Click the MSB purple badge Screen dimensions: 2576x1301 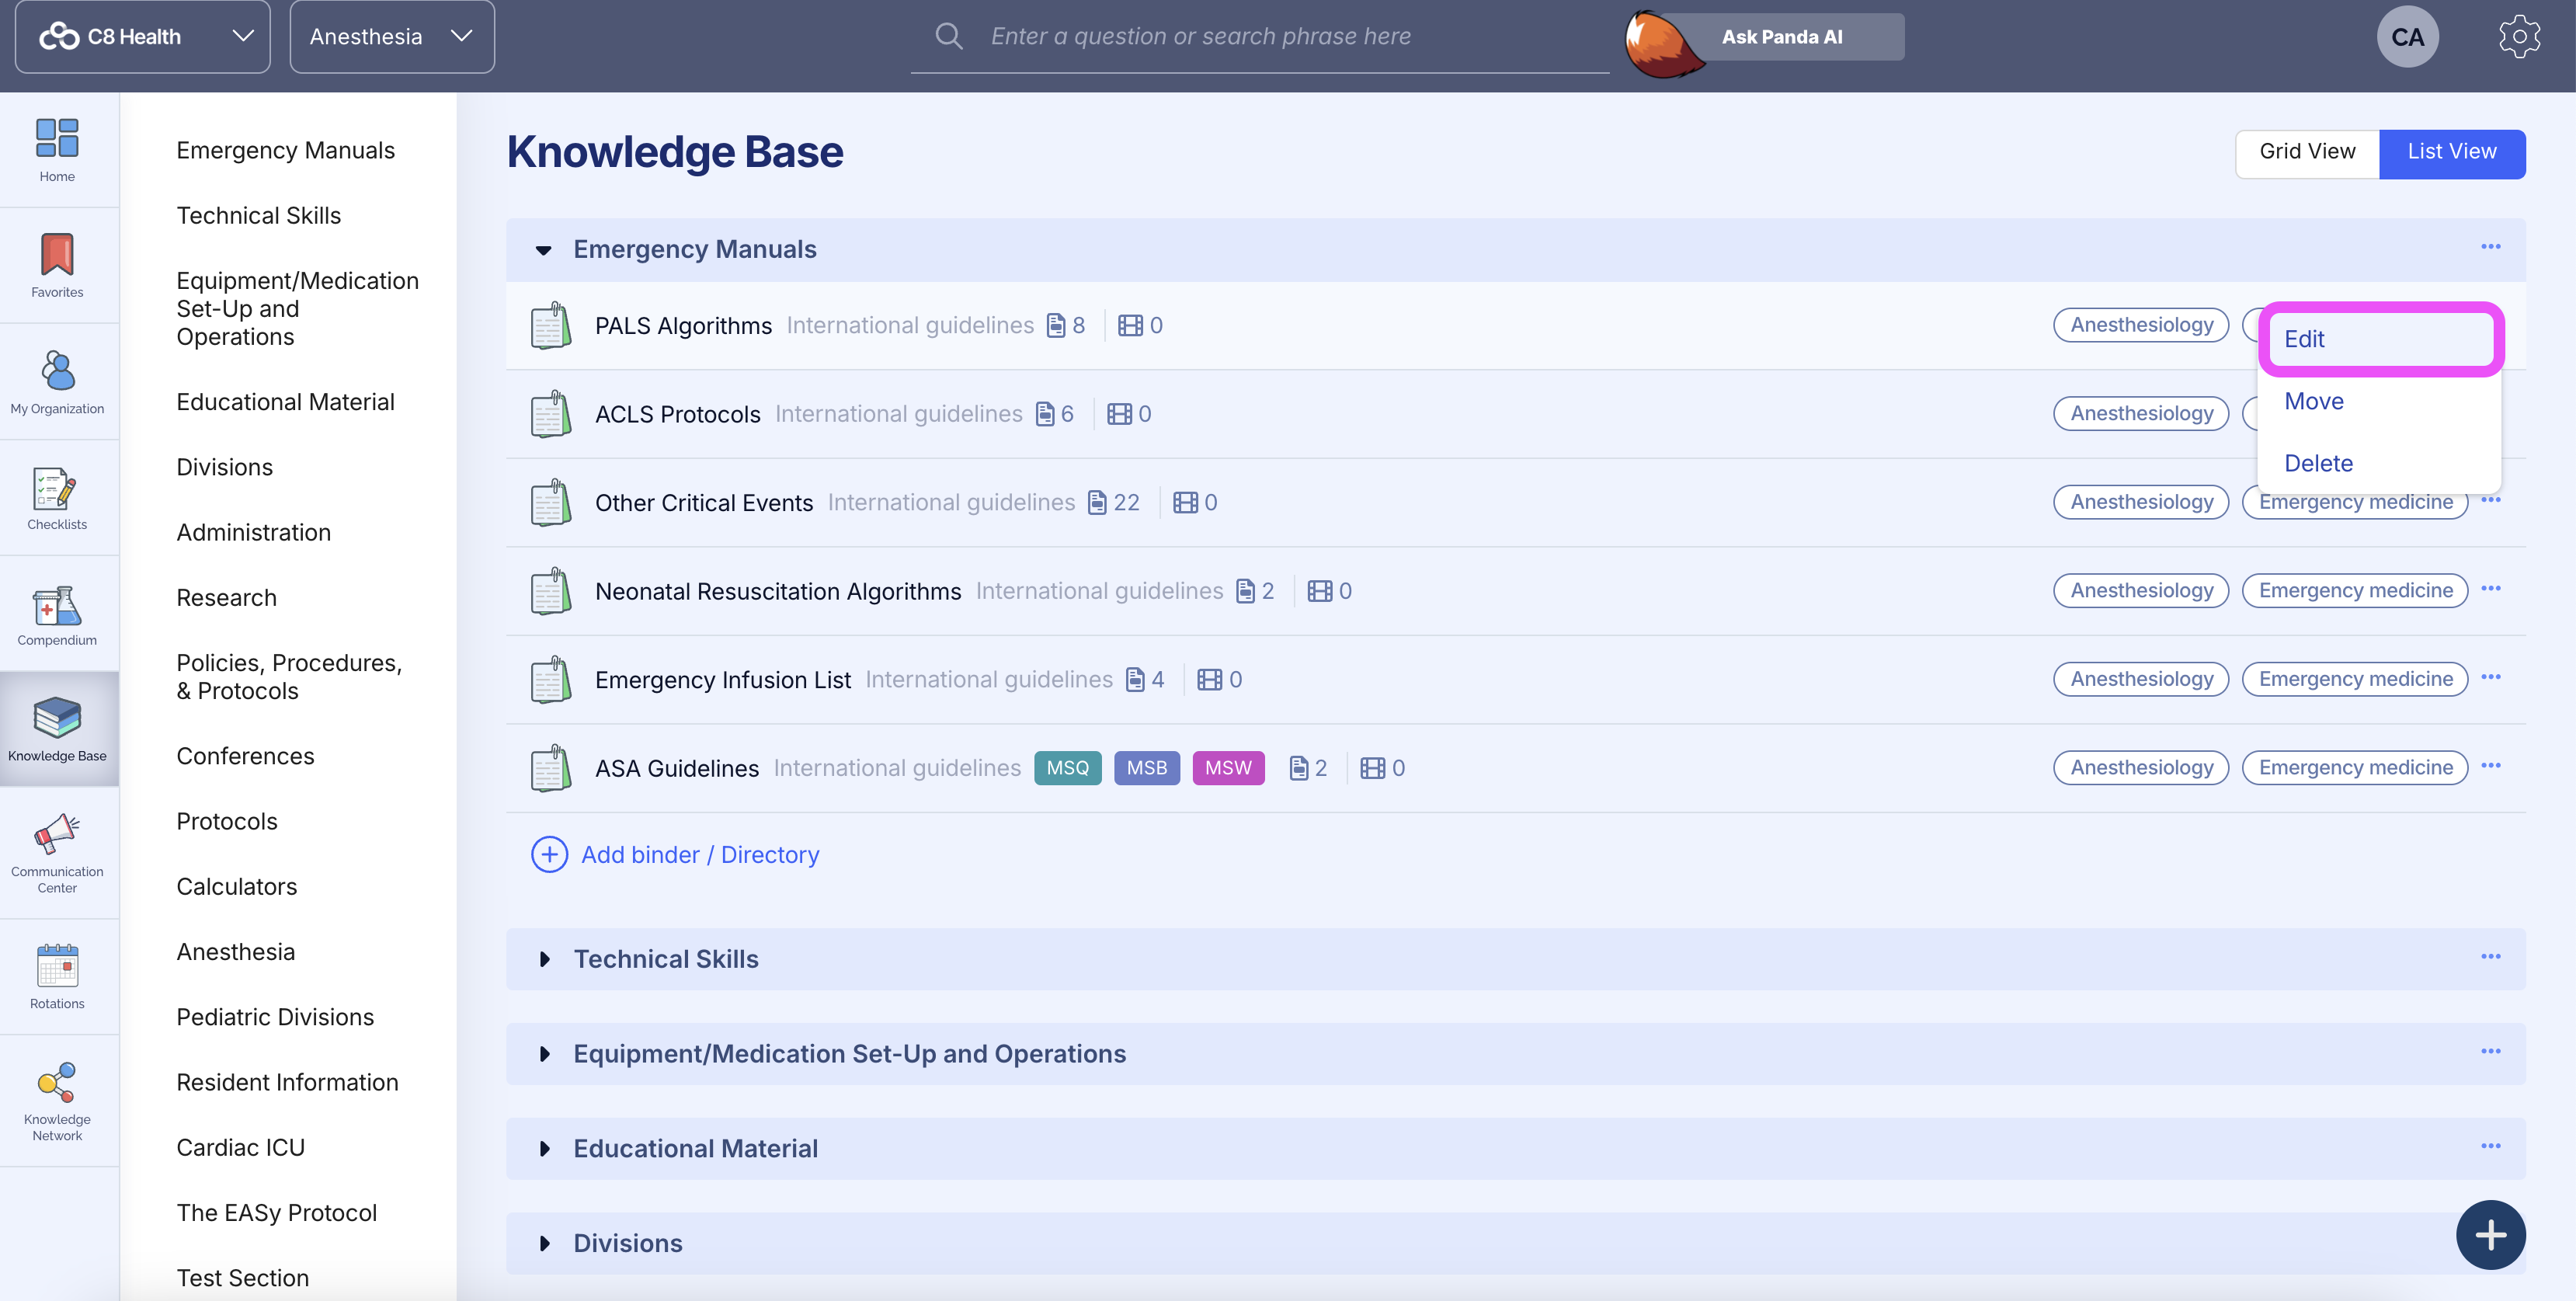(1146, 768)
